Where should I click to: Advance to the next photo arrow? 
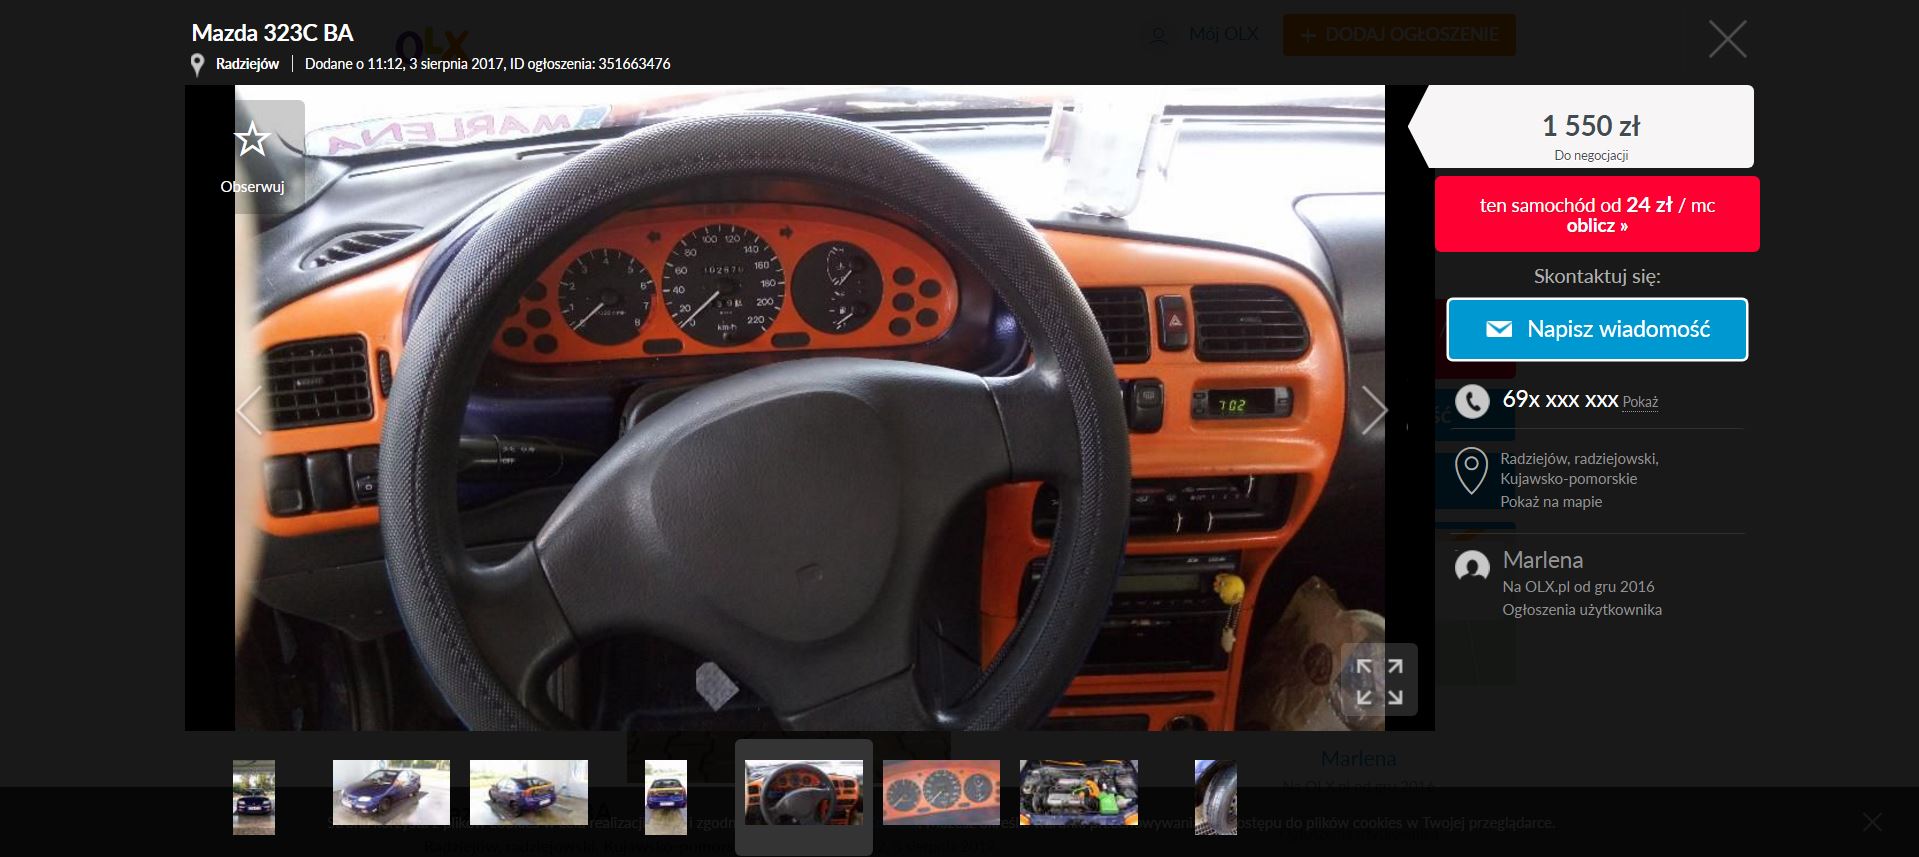pos(1374,410)
